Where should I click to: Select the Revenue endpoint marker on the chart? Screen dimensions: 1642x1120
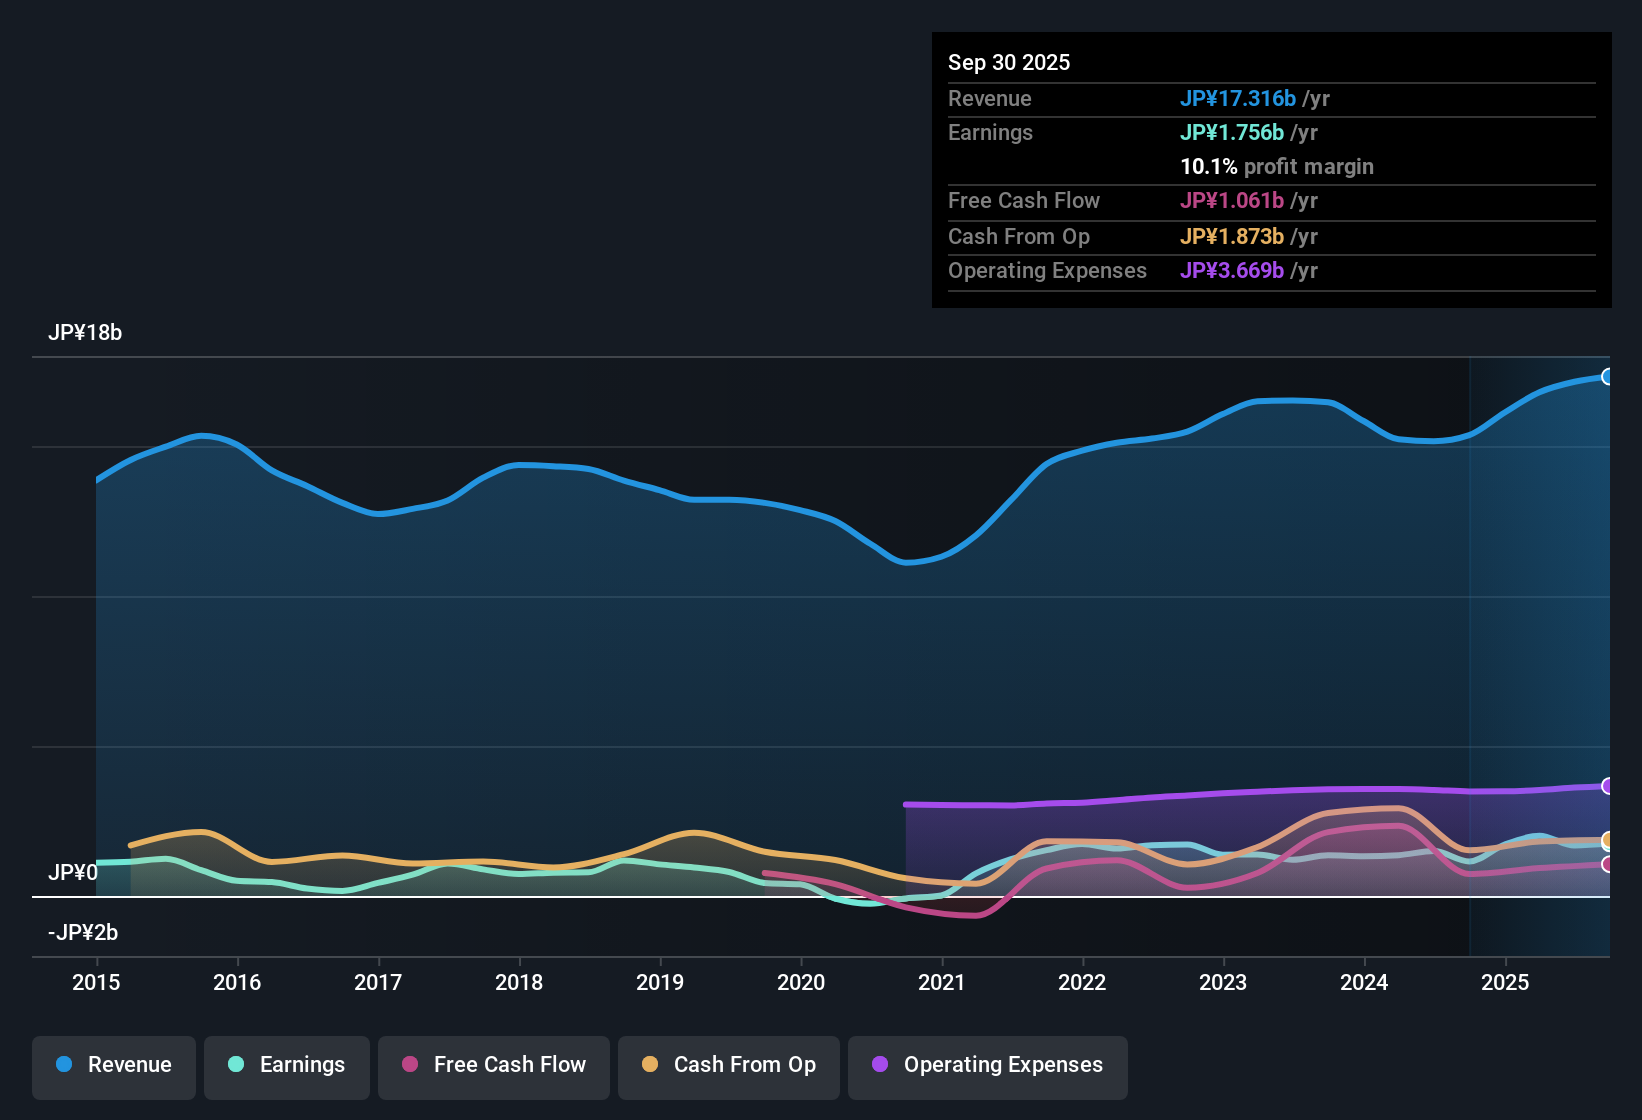point(1608,376)
